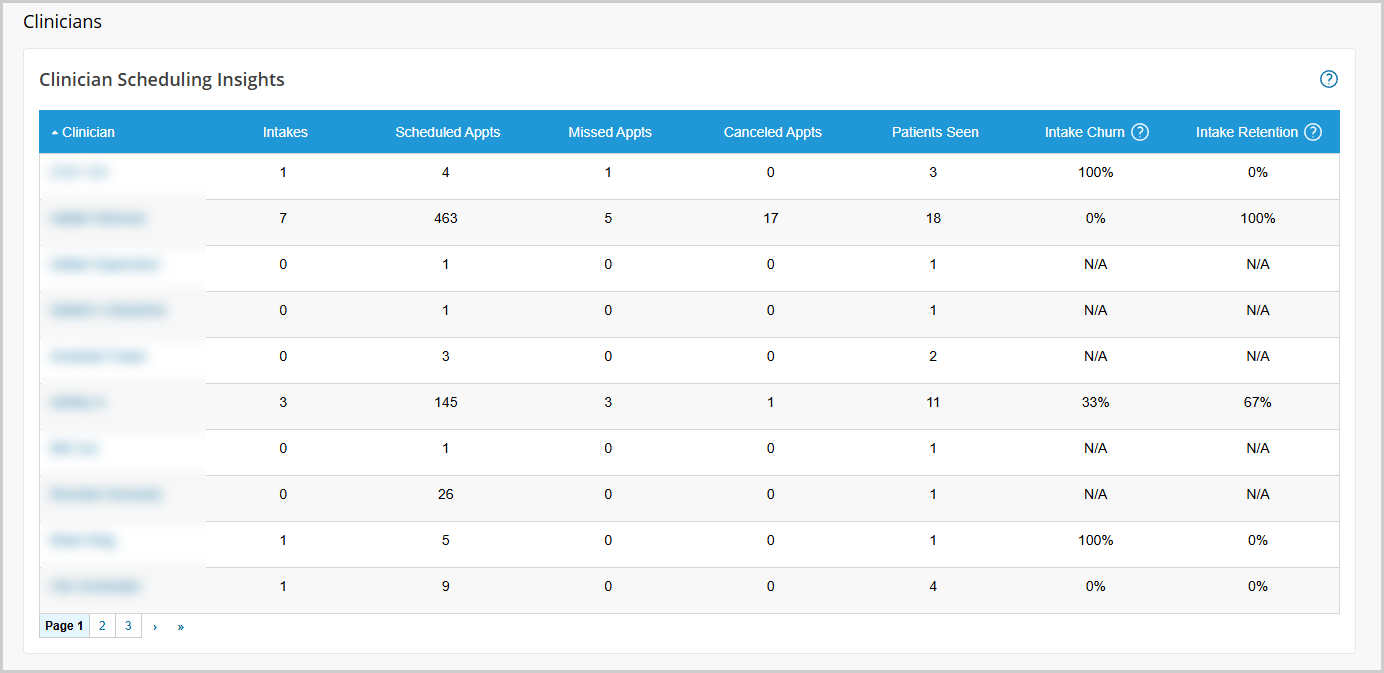Click the 67% intake retention value
Screen dimensions: 1384x673
coord(1258,402)
